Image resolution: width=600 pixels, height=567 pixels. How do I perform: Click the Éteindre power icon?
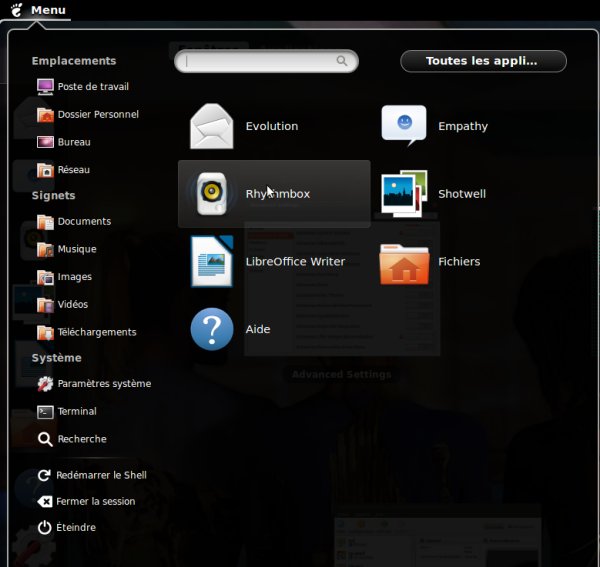pos(44,527)
